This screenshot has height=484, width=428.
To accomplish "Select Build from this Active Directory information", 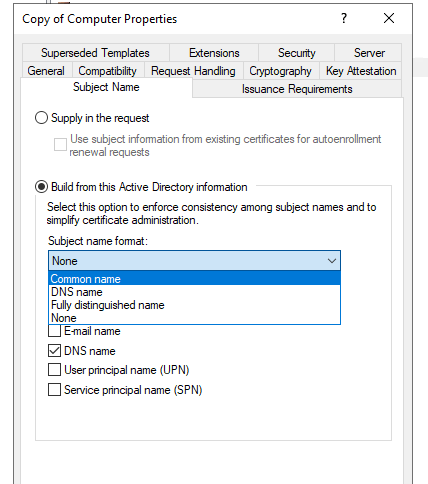I will click(41, 187).
